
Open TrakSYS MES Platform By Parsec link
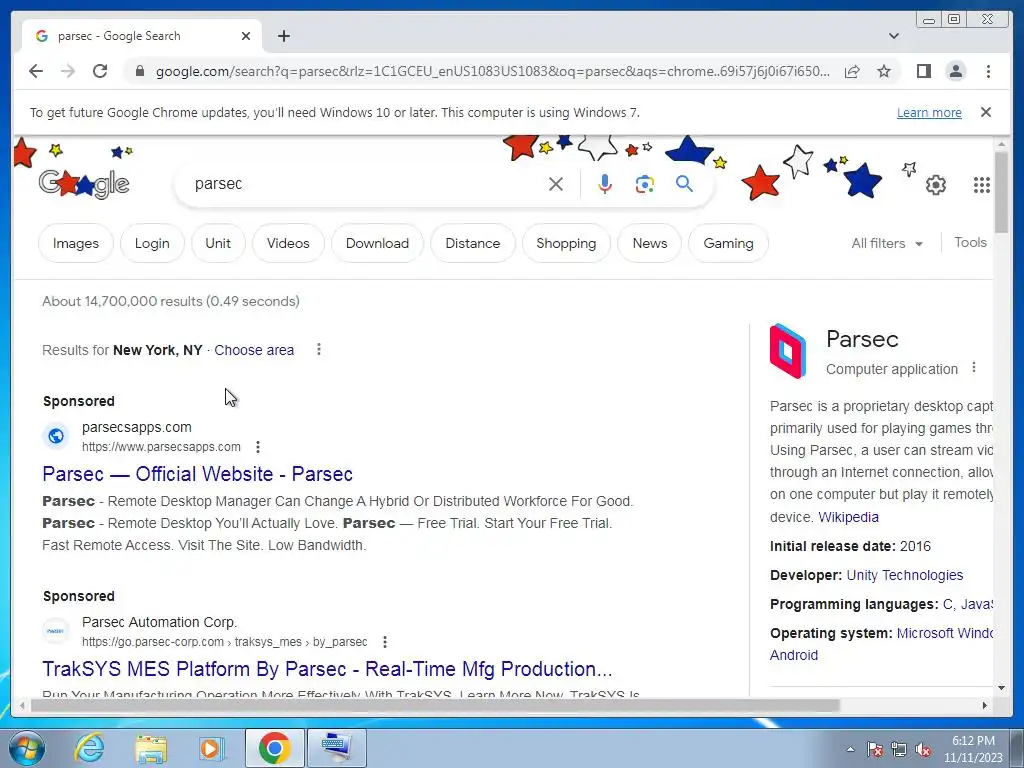pos(327,669)
